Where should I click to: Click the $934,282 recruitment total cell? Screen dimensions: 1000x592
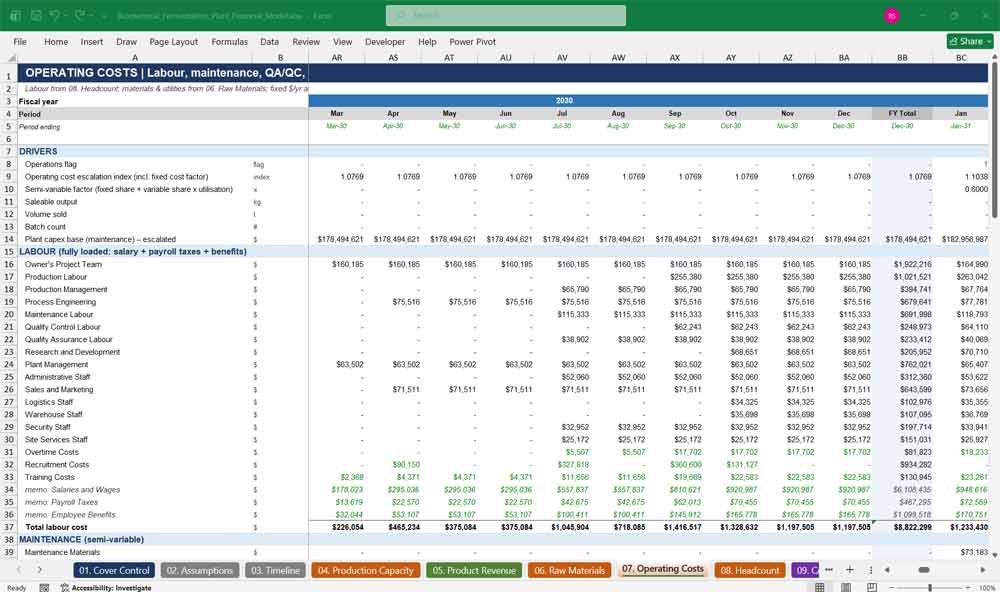[902, 464]
